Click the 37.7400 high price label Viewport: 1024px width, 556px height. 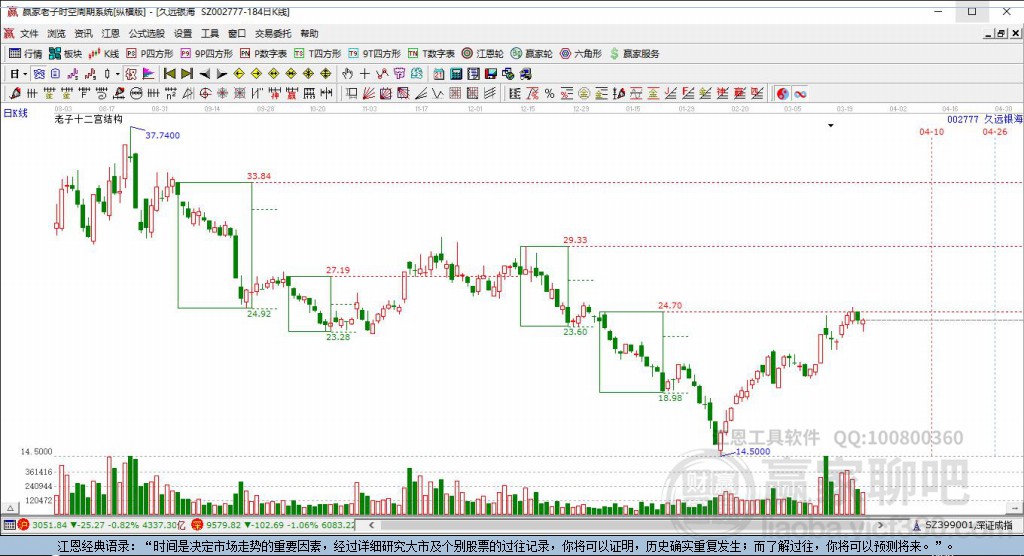[162, 135]
